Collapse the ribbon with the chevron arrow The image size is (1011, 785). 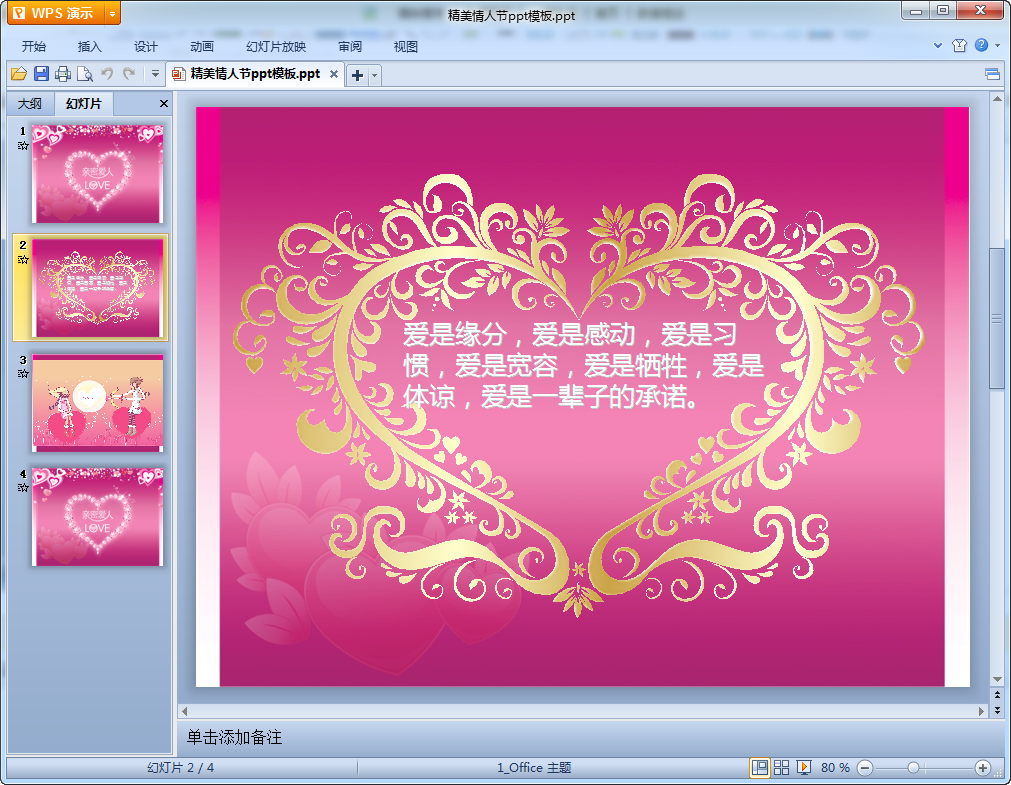pyautogui.click(x=938, y=45)
